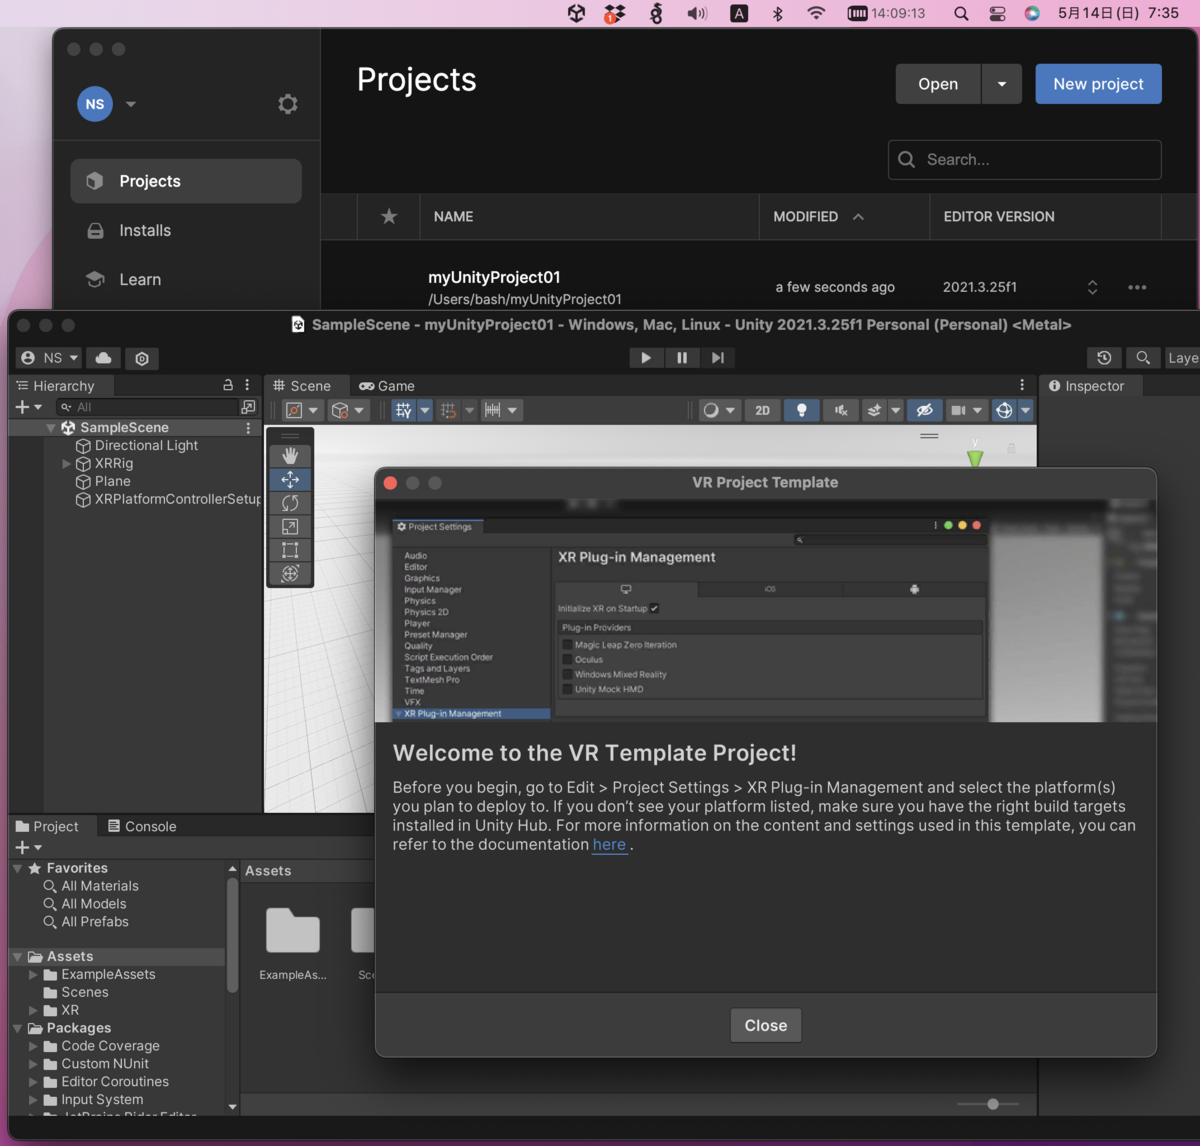This screenshot has height=1146, width=1200.
Task: Click the favorites star column header
Action: click(389, 216)
